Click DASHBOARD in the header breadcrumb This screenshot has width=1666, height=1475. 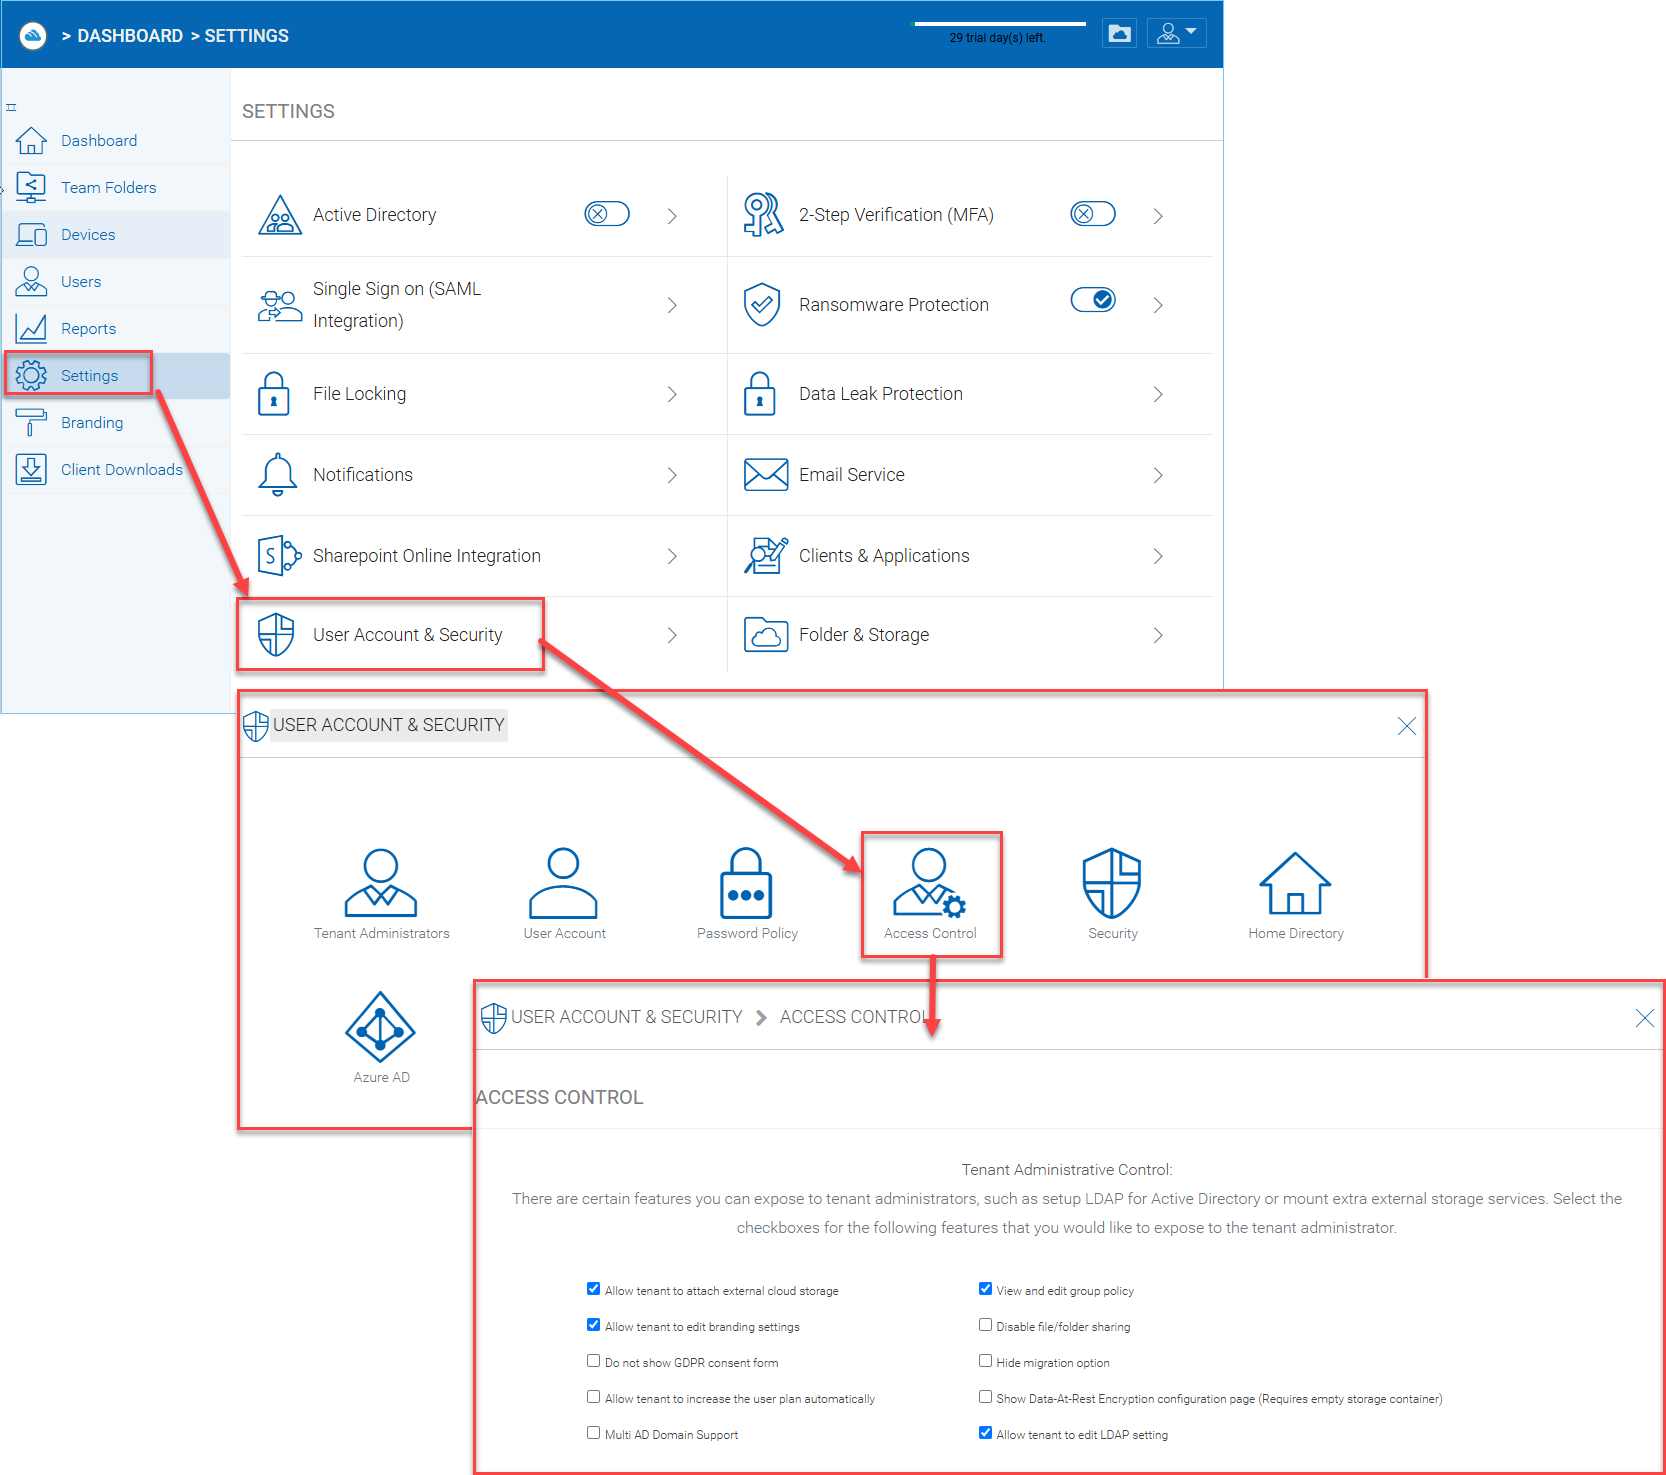(x=130, y=36)
